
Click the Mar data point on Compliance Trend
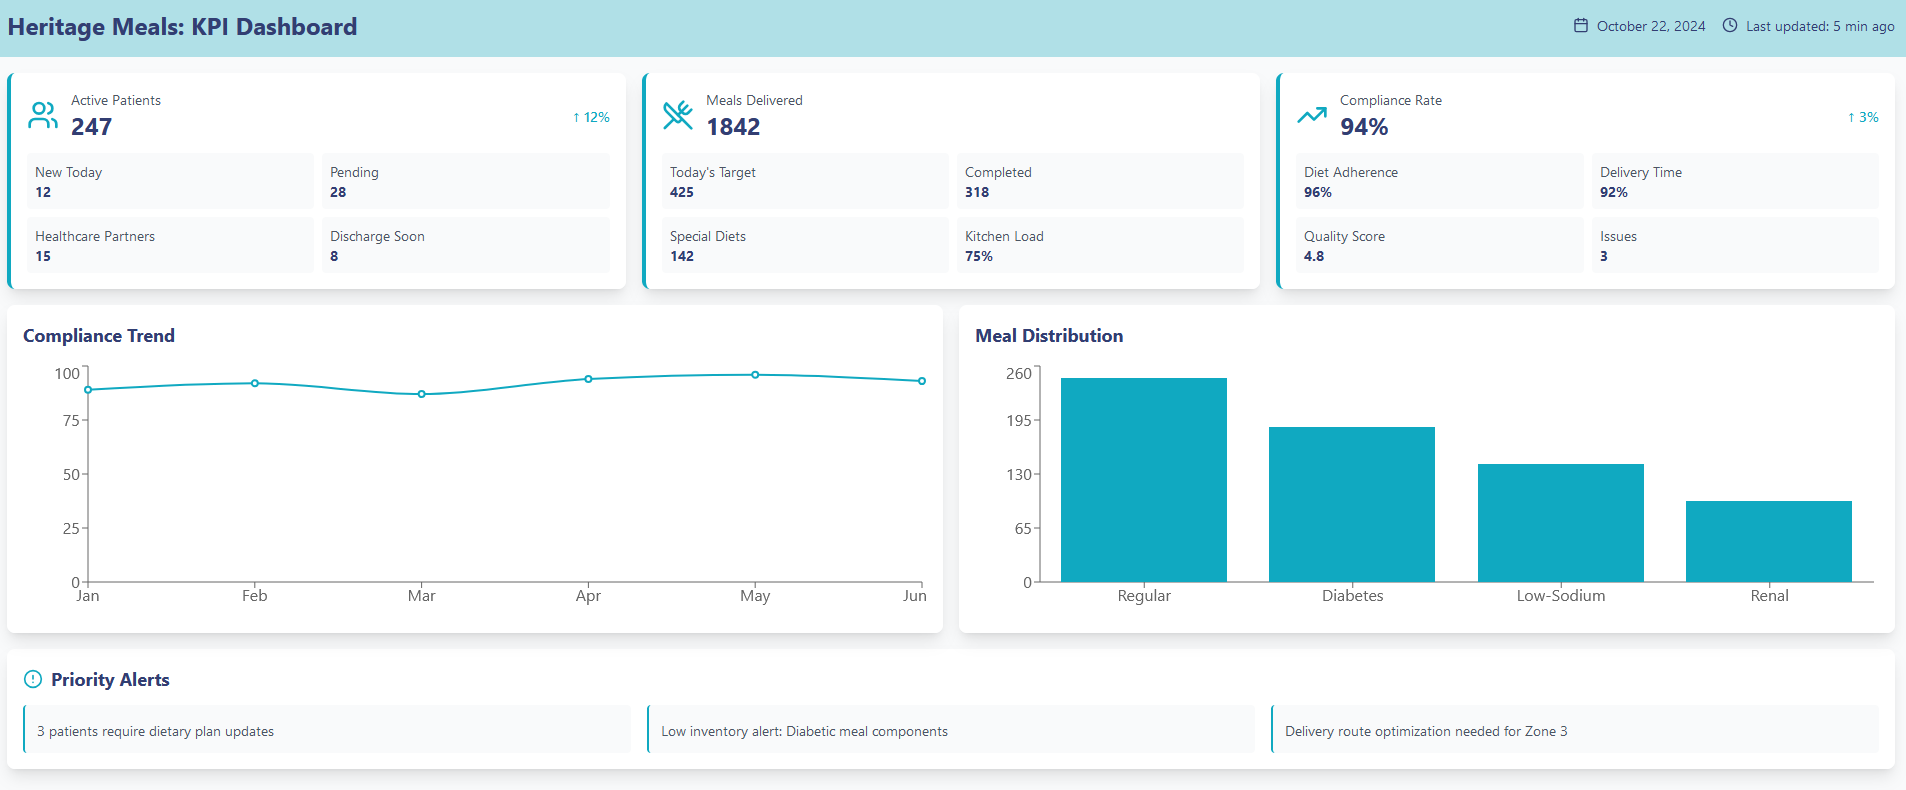tap(422, 394)
